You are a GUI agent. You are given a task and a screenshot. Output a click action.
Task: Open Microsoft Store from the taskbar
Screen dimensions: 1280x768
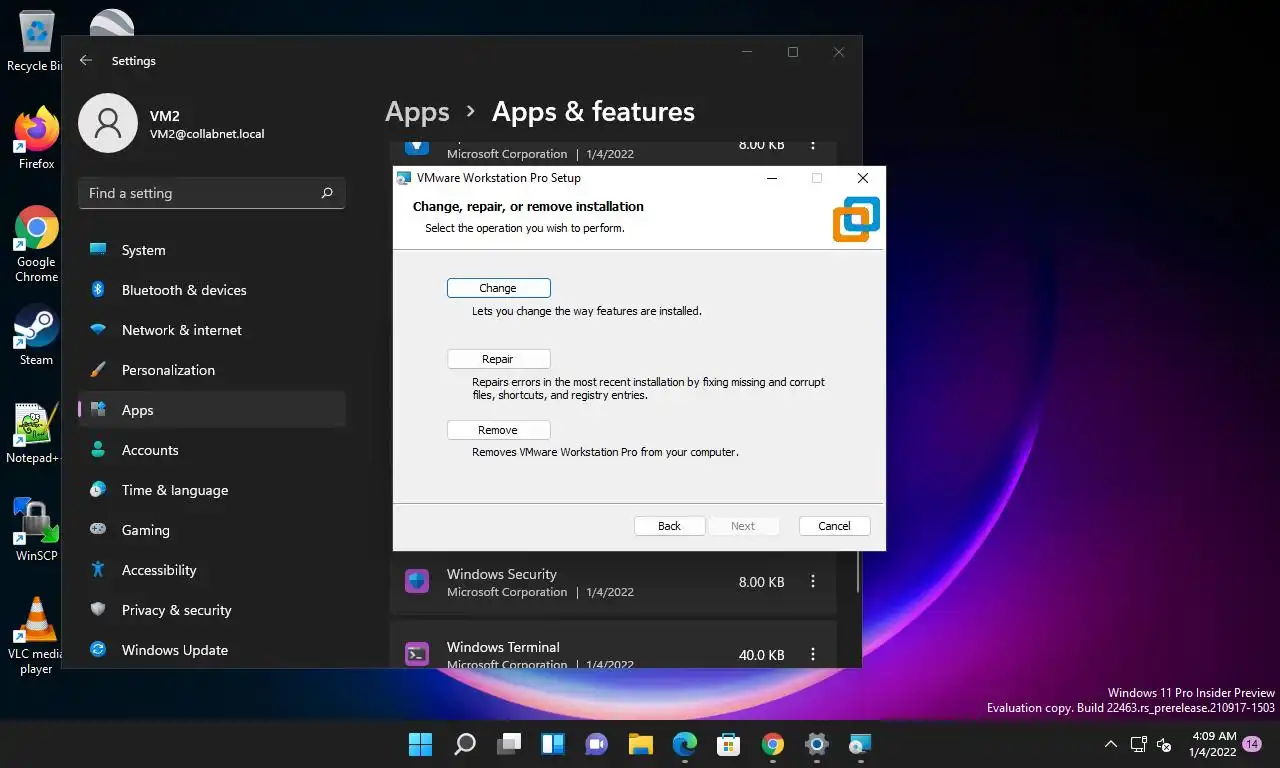729,744
